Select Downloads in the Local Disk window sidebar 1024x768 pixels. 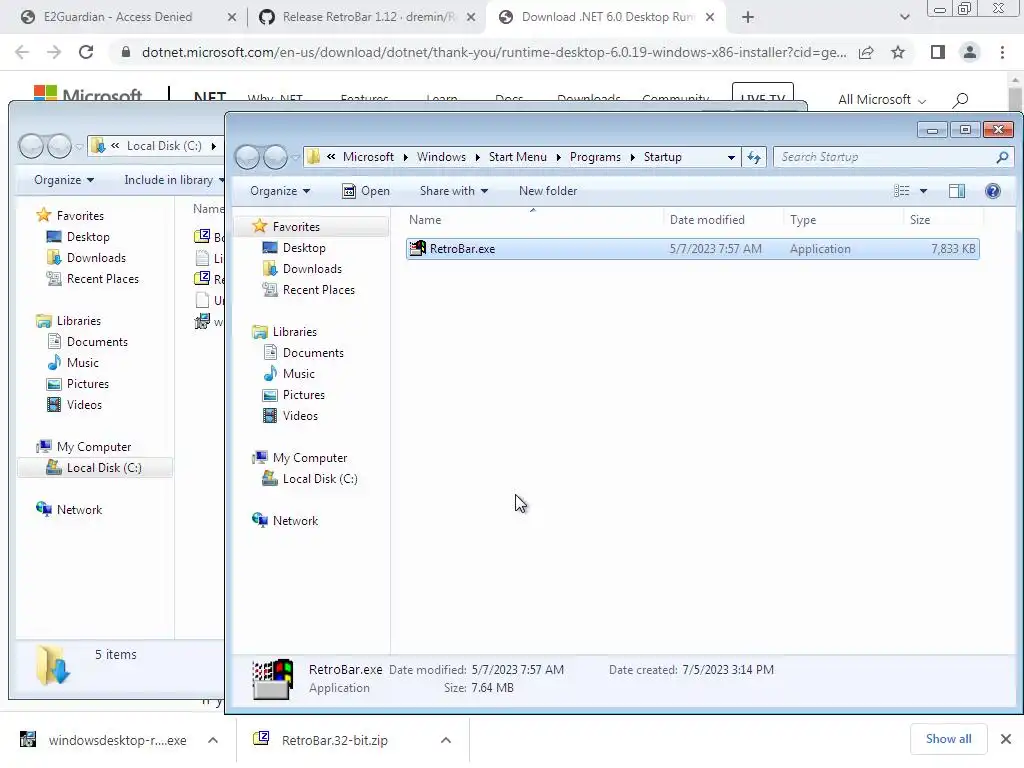coord(96,257)
